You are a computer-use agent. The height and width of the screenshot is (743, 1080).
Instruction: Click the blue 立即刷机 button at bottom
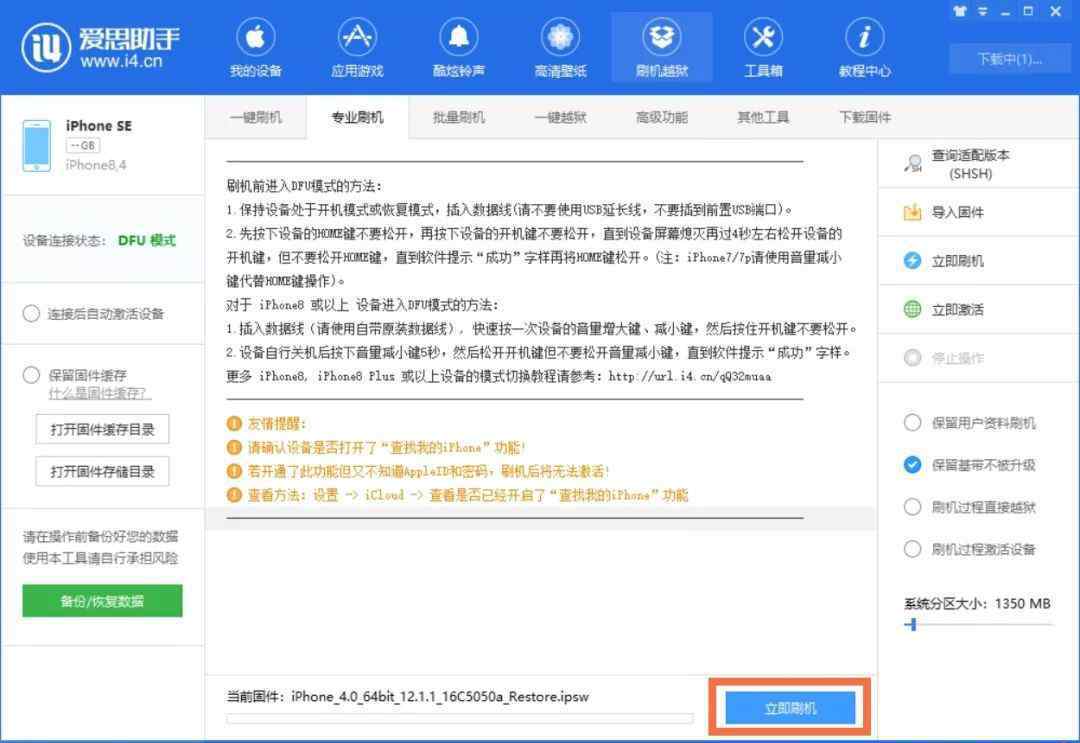point(790,708)
